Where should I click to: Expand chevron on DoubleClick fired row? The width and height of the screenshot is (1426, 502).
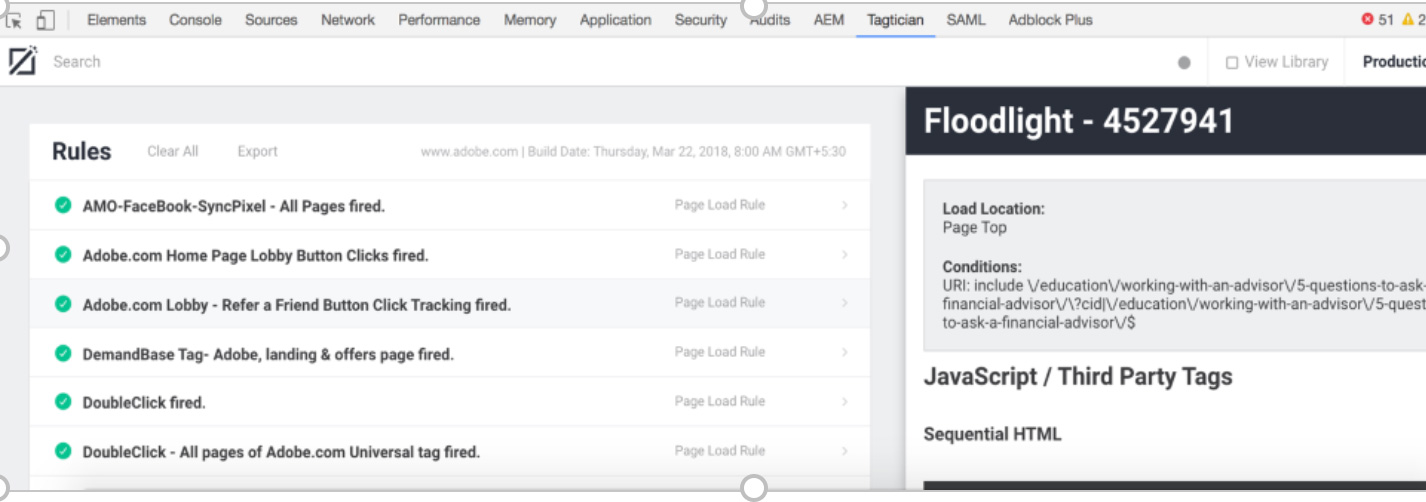click(x=844, y=401)
